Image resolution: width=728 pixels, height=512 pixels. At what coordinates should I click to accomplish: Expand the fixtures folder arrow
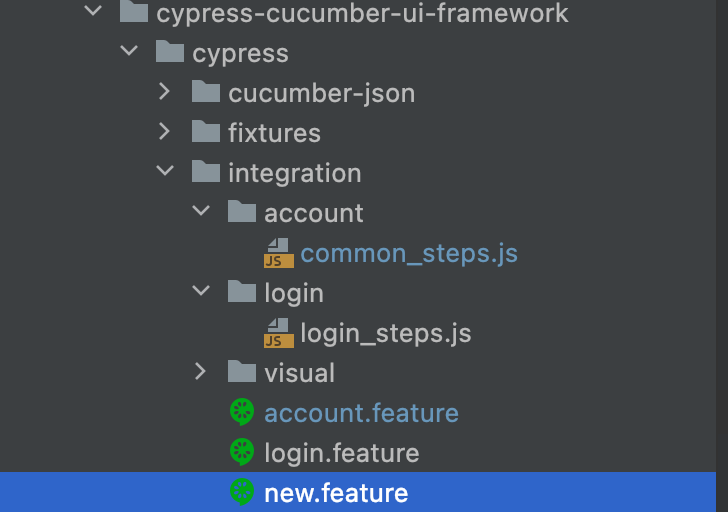point(165,132)
